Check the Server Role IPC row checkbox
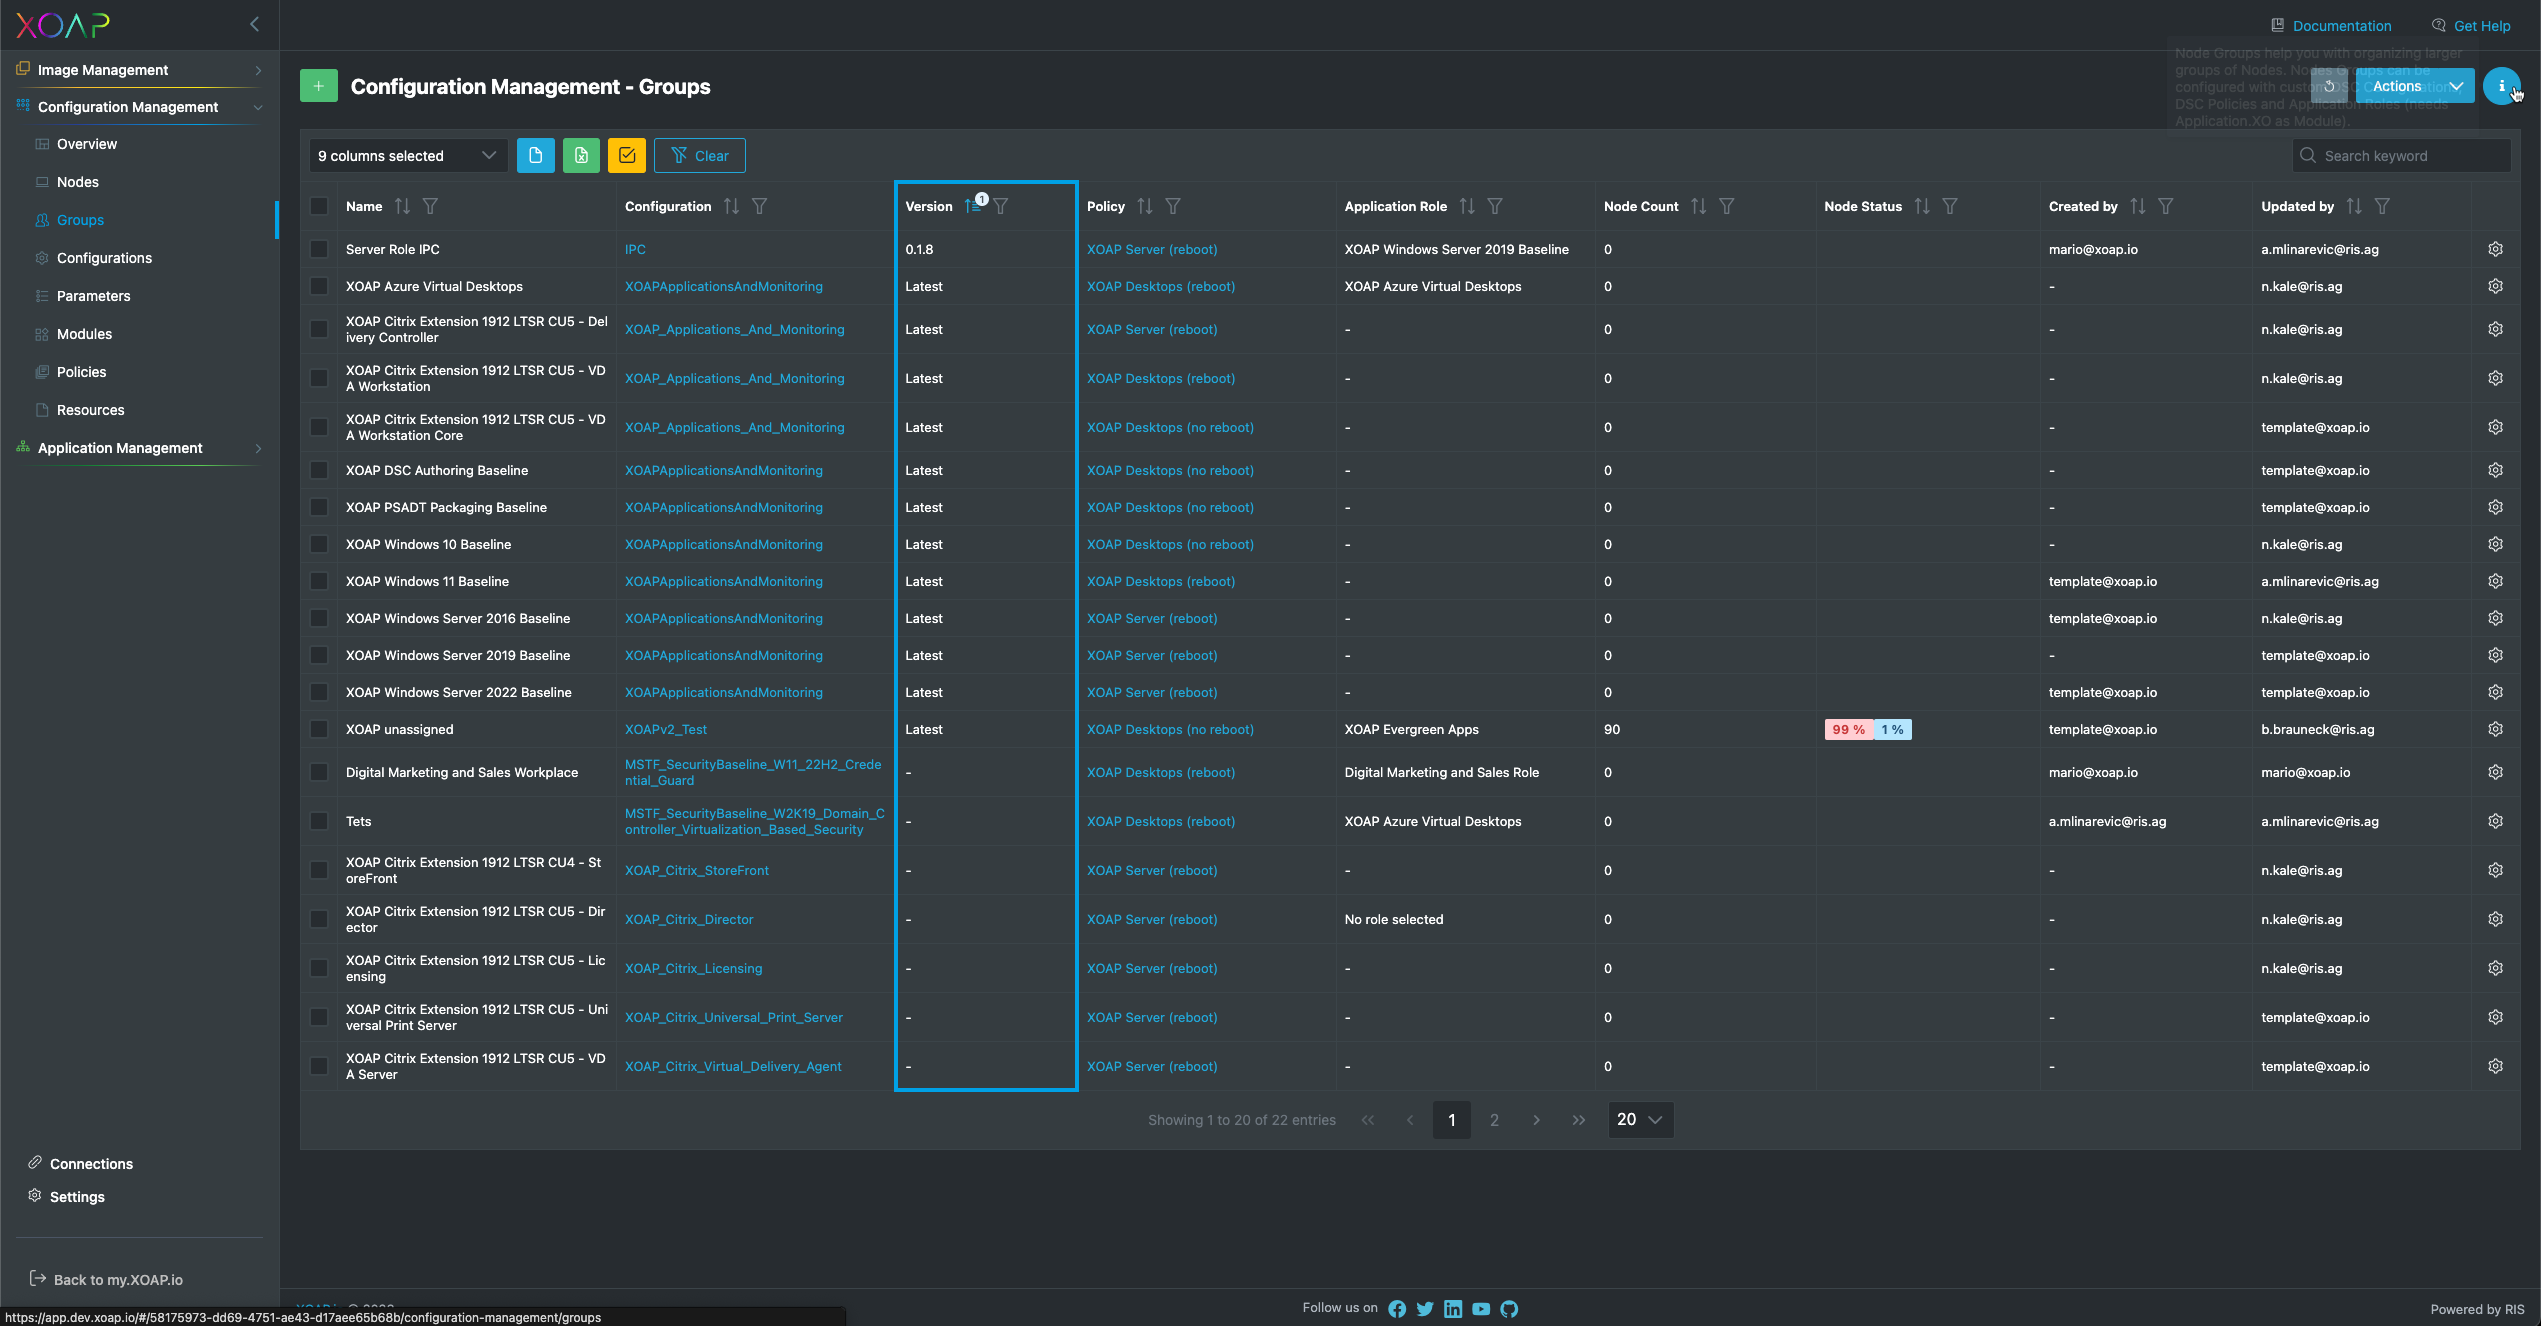 (319, 249)
